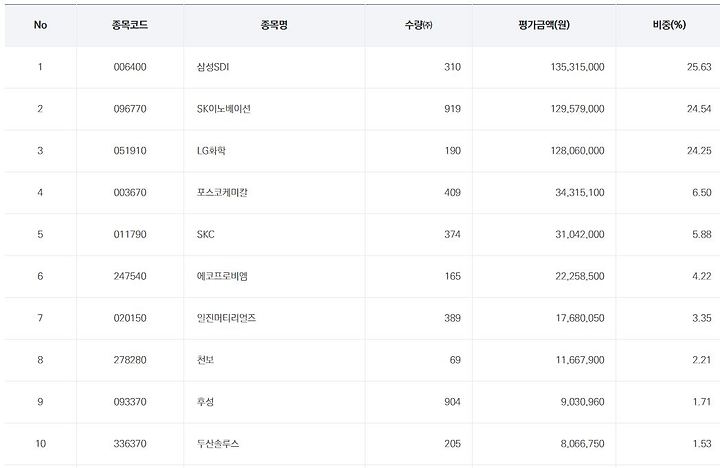Click weight 4.22
720x468 pixels.
(702, 276)
